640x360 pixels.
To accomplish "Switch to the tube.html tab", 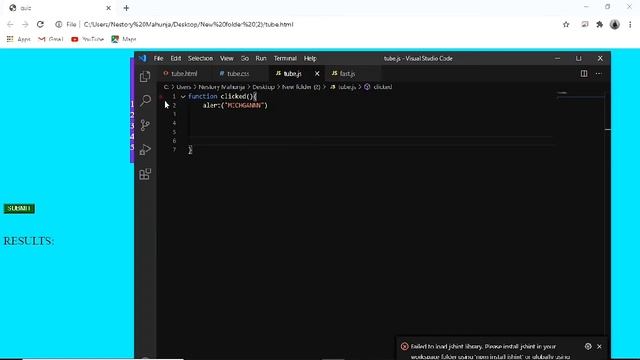I will point(184,73).
